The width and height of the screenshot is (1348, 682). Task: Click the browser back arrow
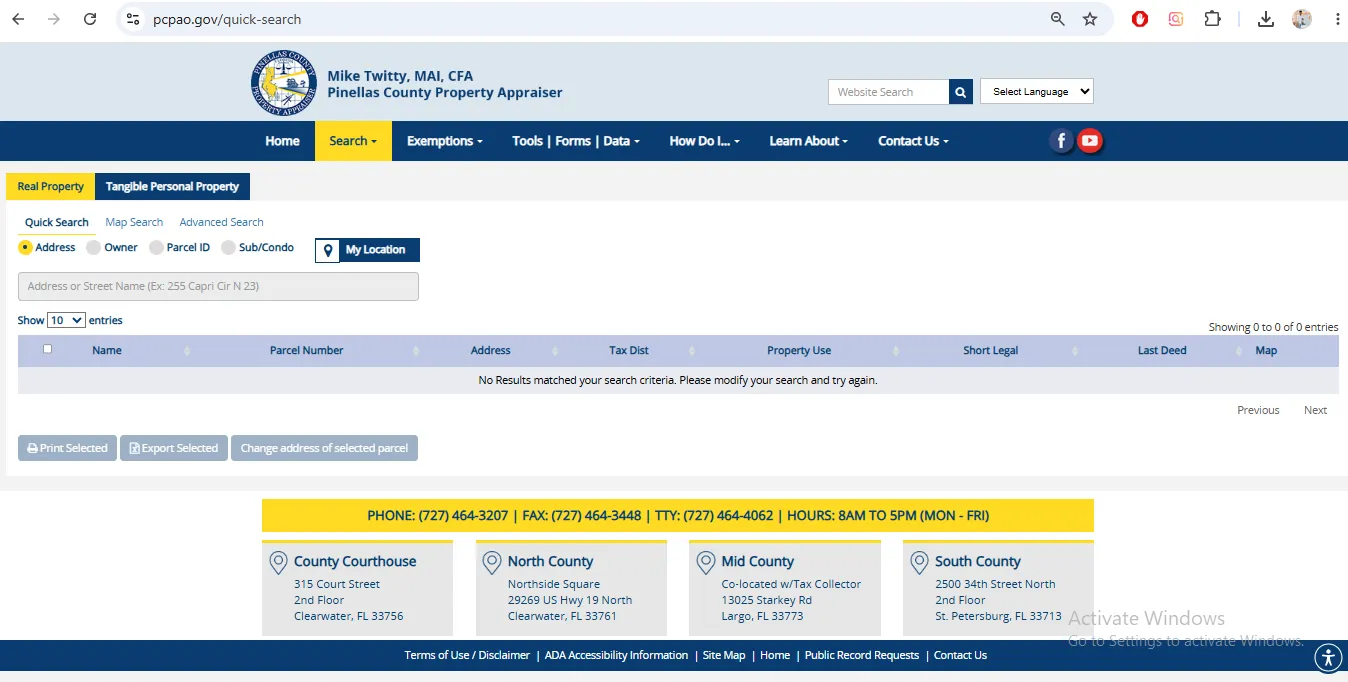click(x=18, y=19)
